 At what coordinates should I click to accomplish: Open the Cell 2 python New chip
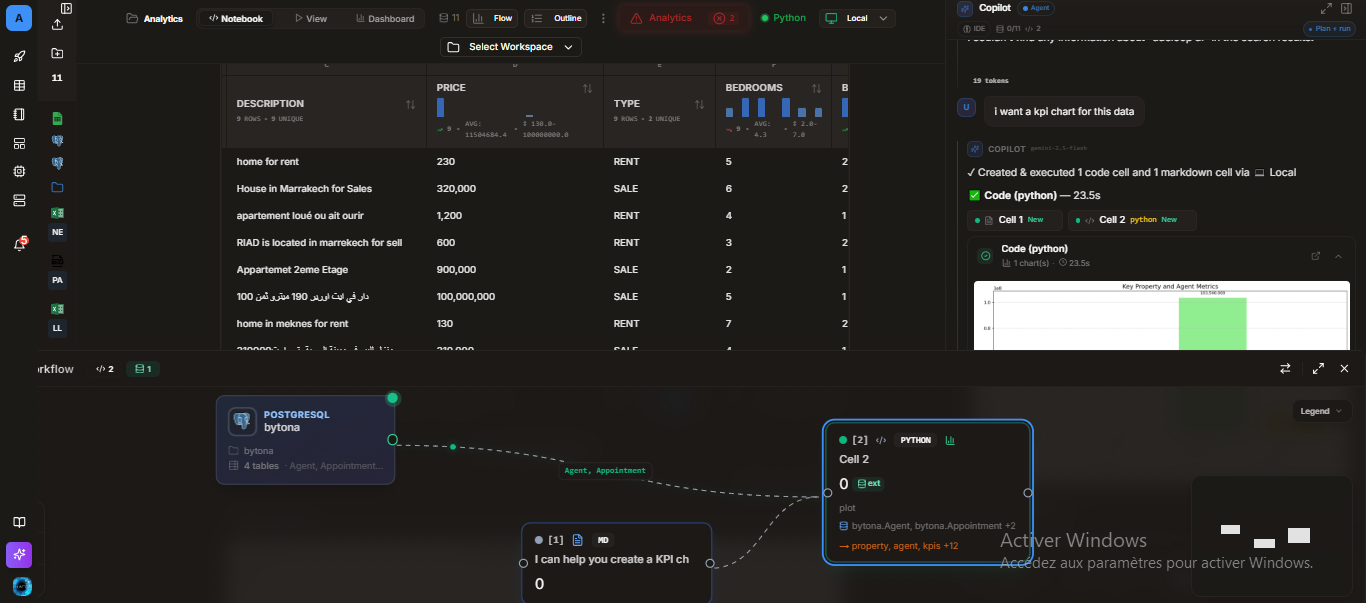click(1132, 220)
